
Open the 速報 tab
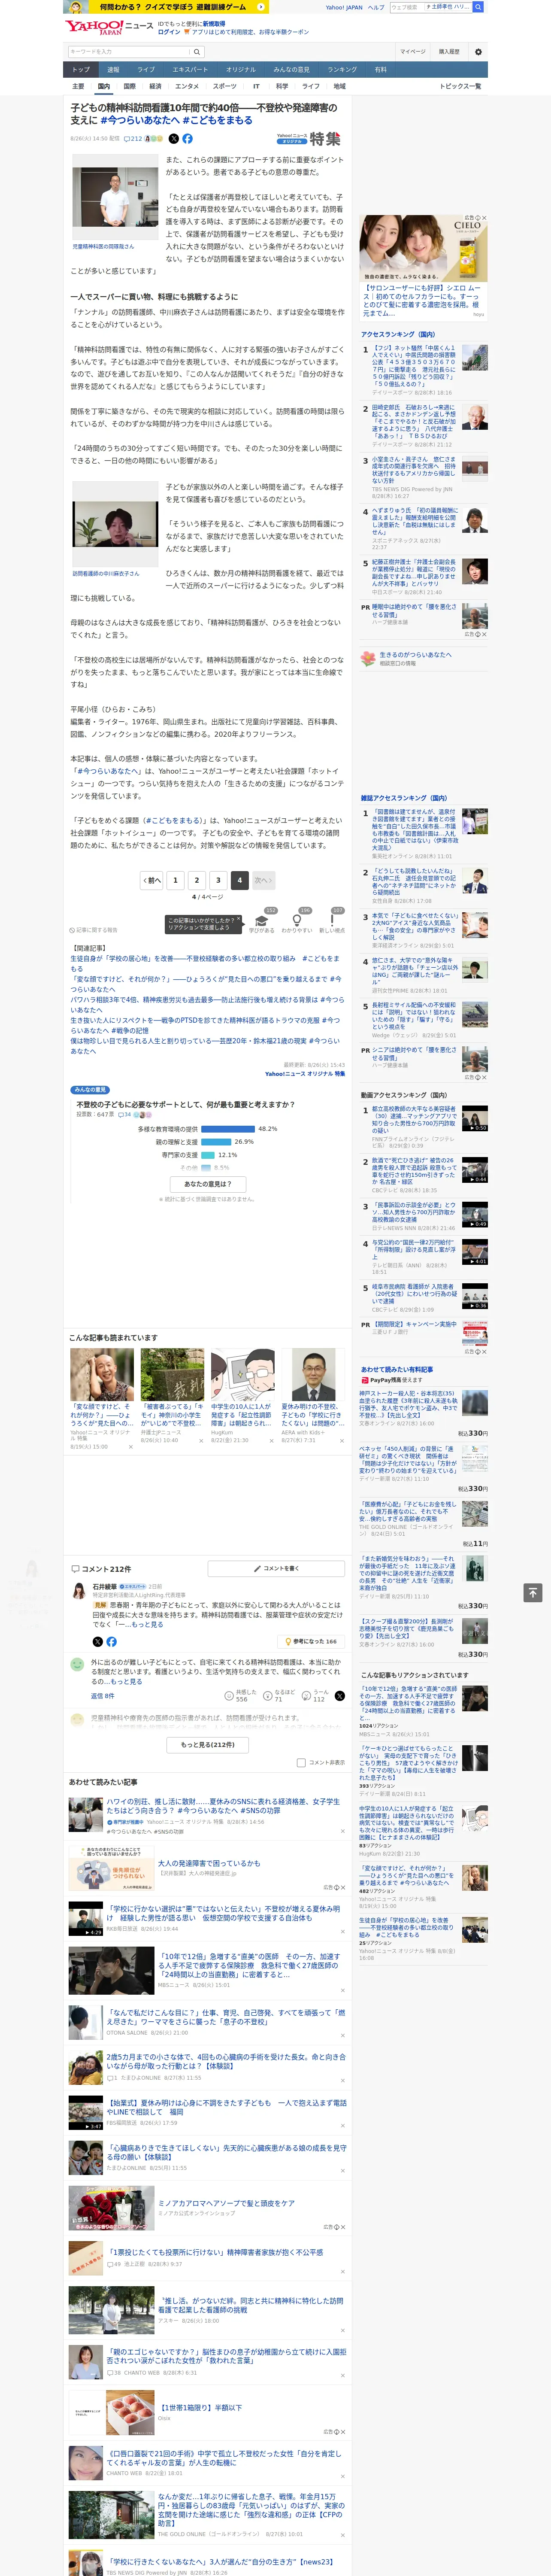[113, 69]
